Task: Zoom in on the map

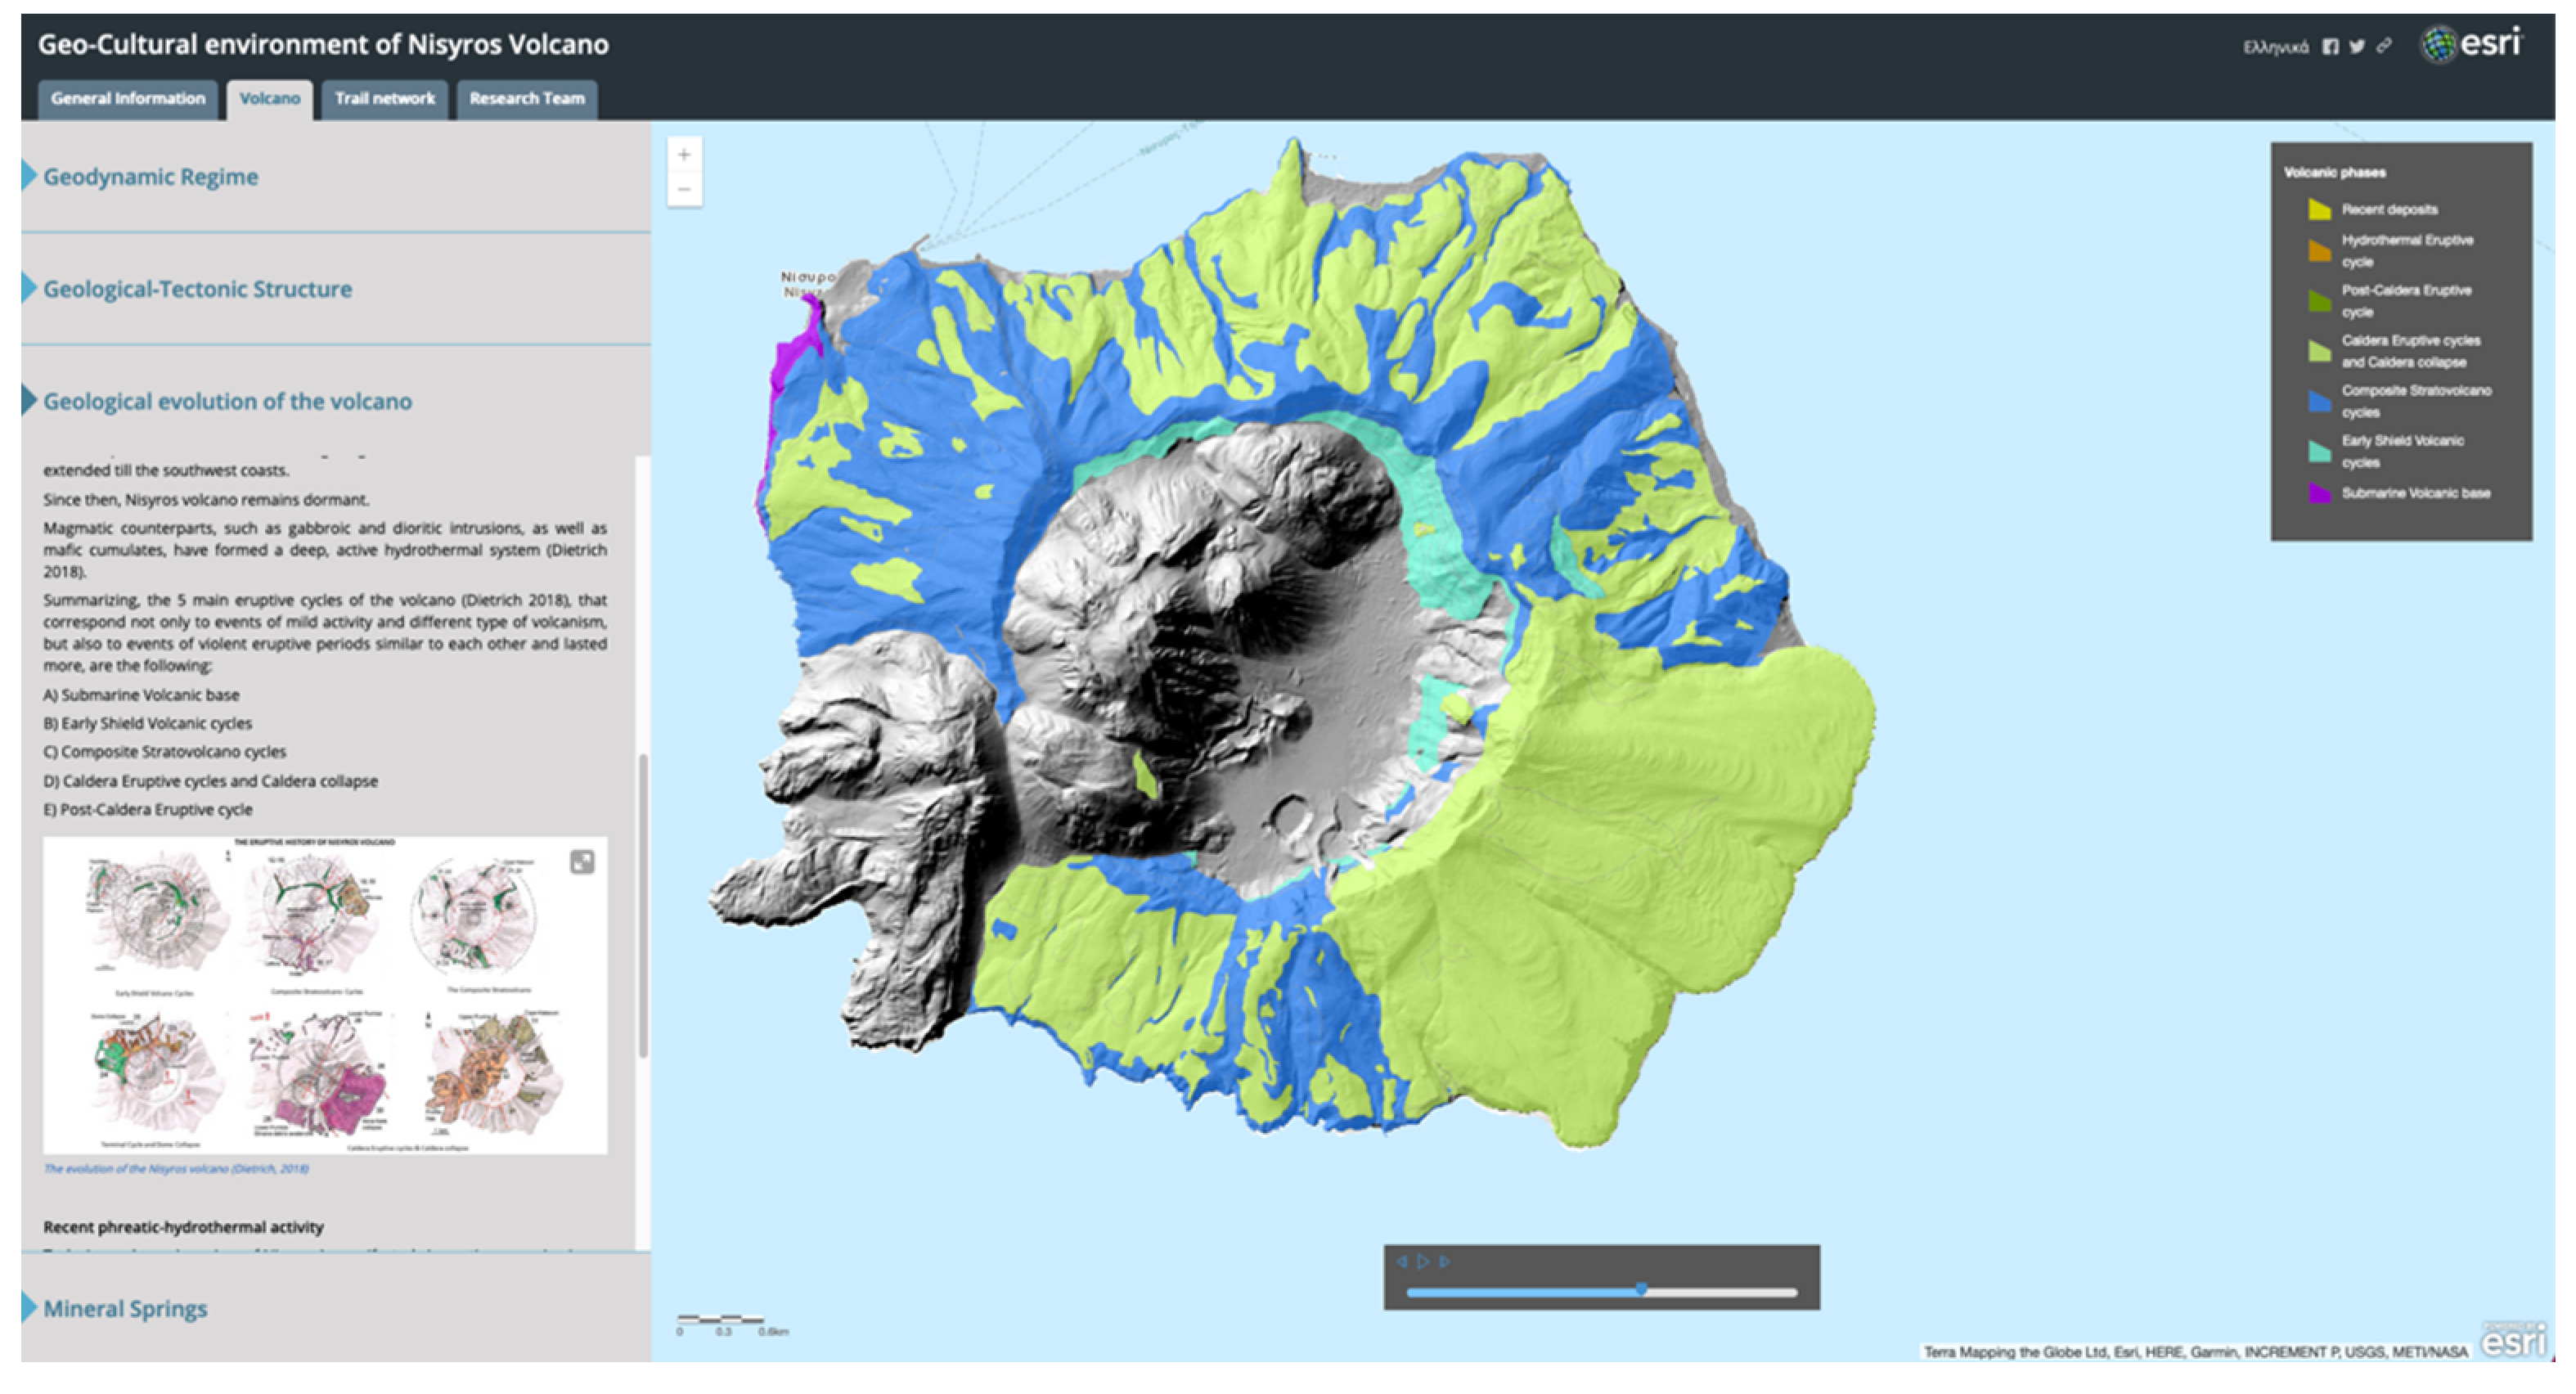Action: coord(684,155)
